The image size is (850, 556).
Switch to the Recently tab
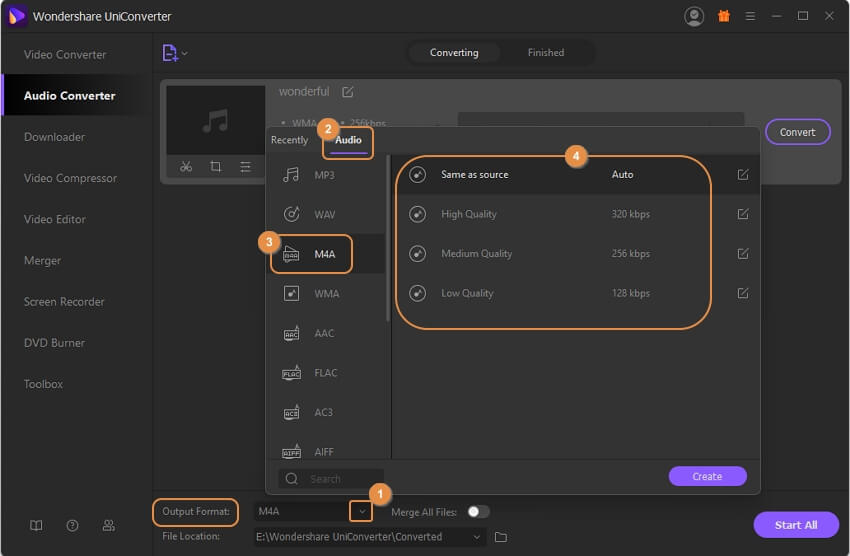click(289, 140)
